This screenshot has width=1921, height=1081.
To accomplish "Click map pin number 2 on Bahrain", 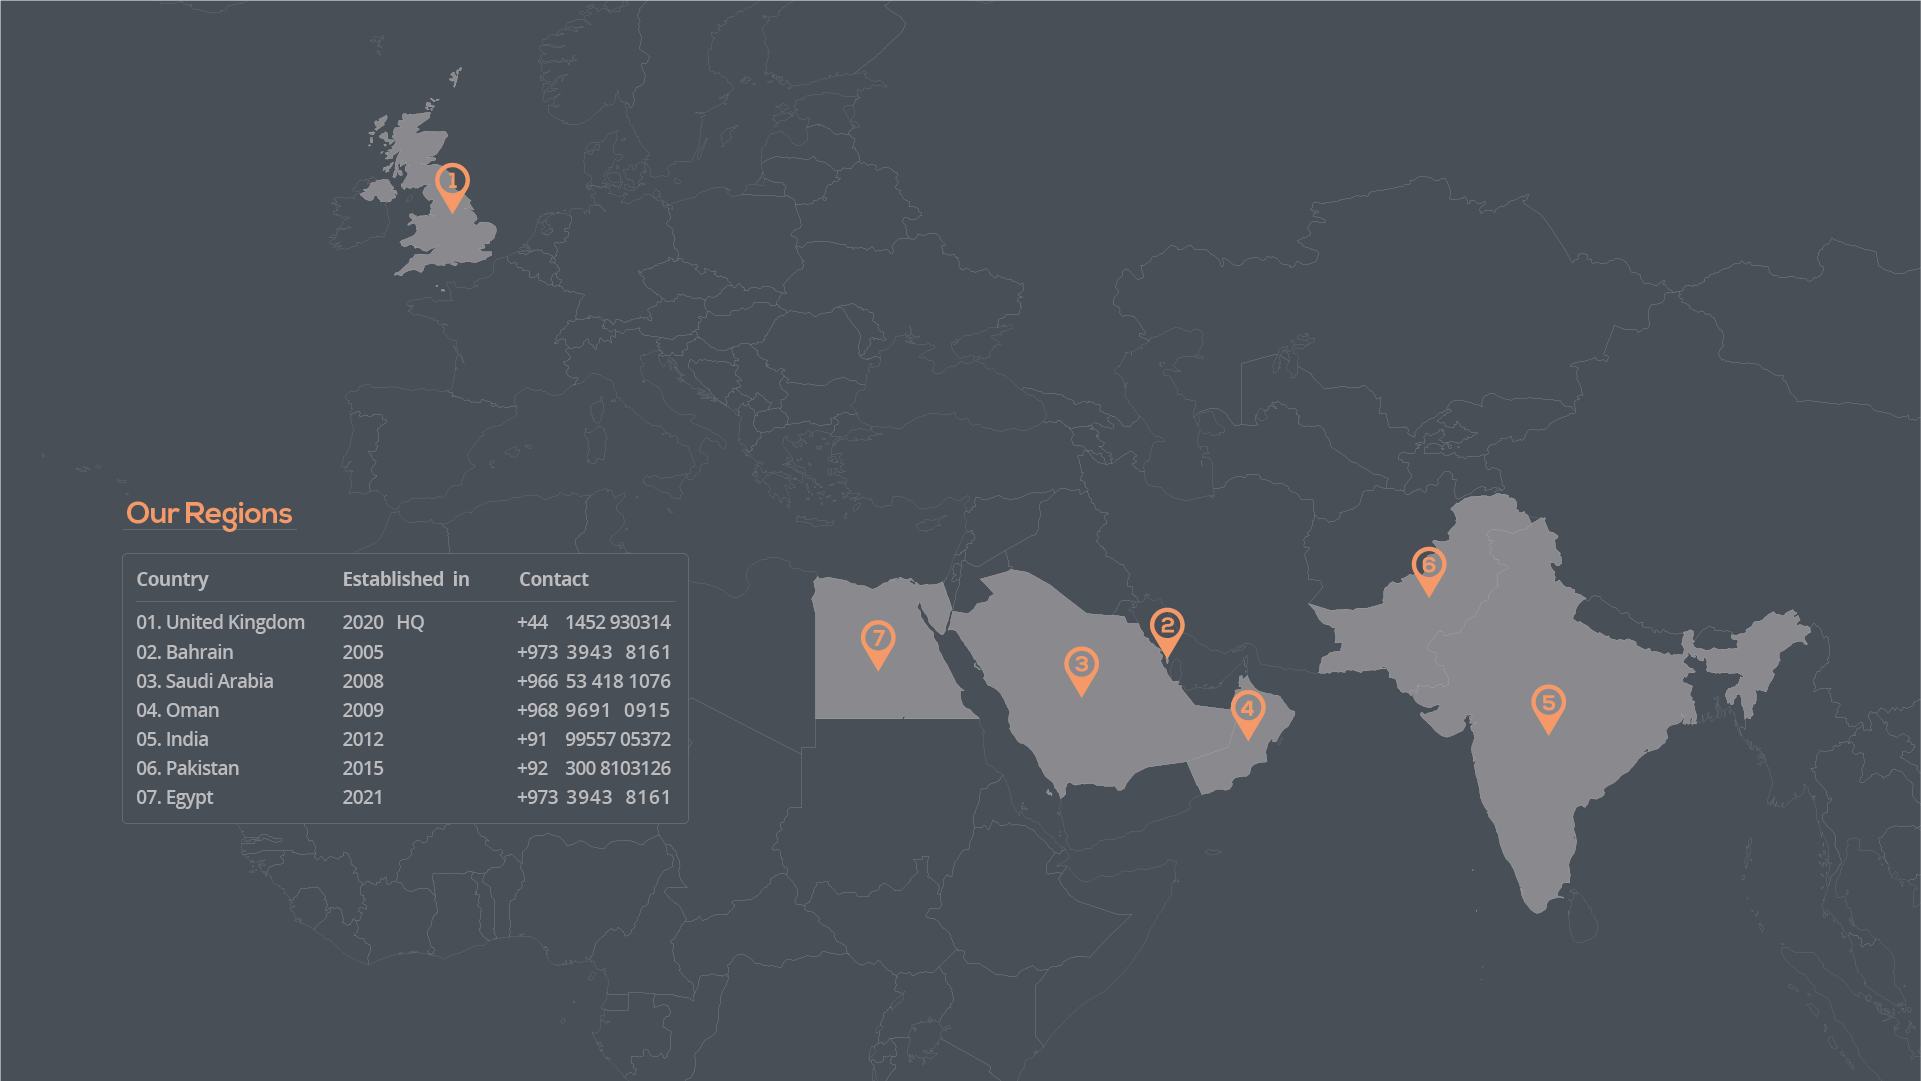I will pos(1167,629).
